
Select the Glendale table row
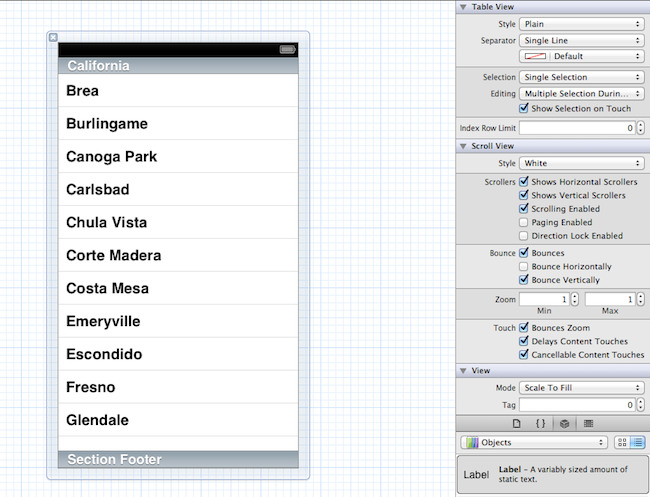click(178, 420)
